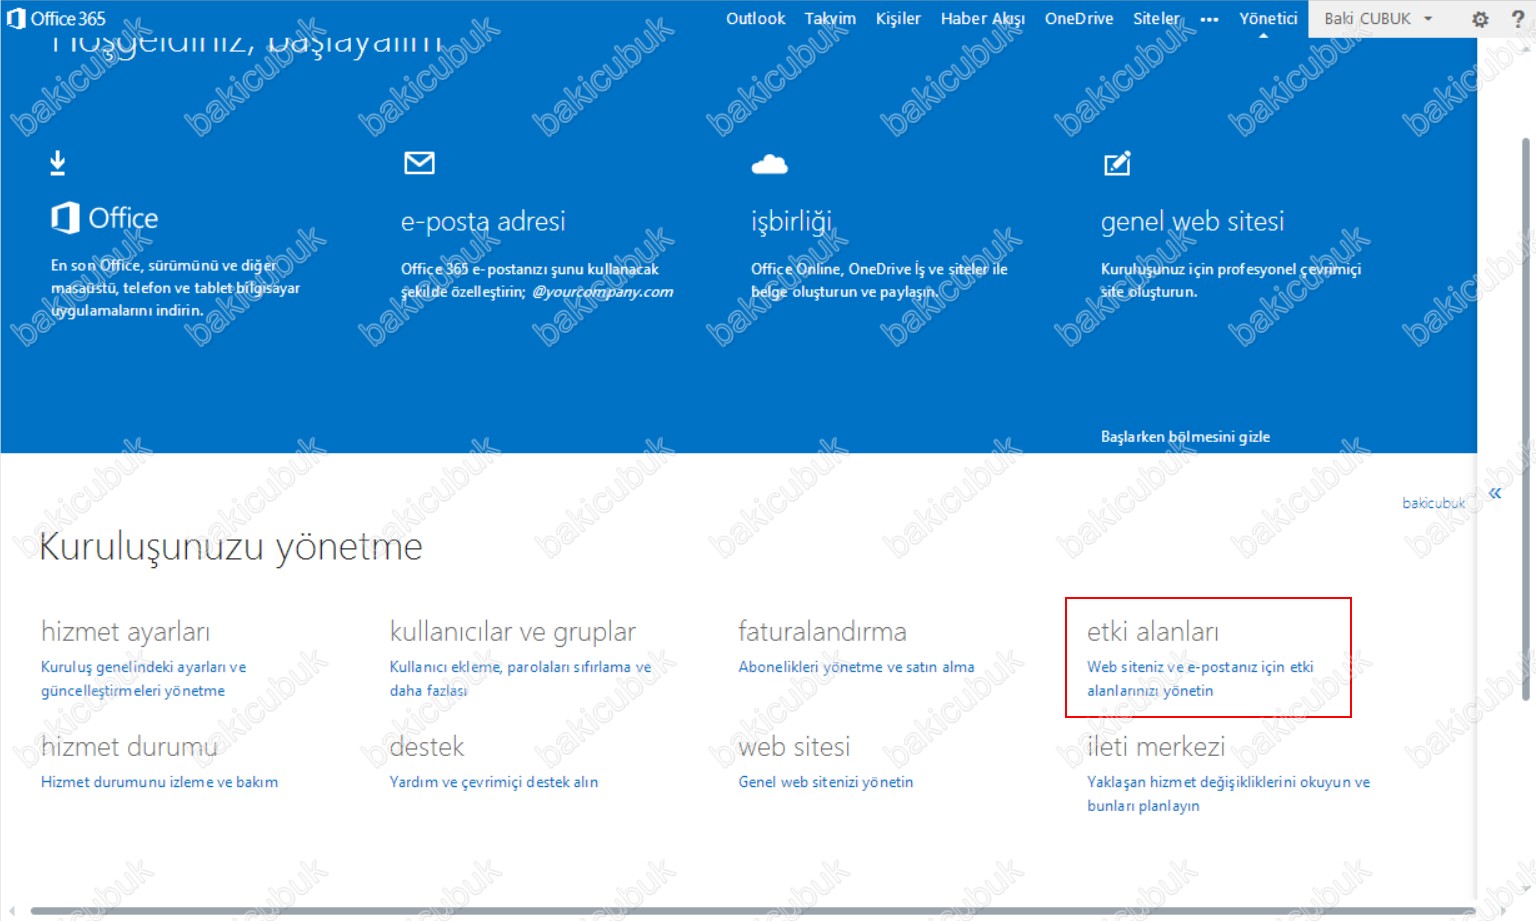The image size is (1536, 921).
Task: Click the Office 365 logo
Action: tap(56, 18)
